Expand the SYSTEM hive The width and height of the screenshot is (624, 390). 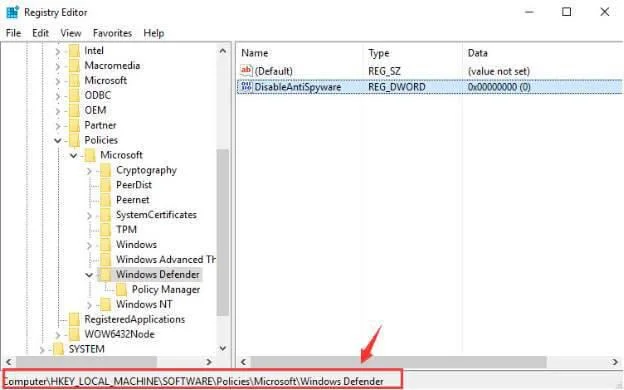pos(42,349)
